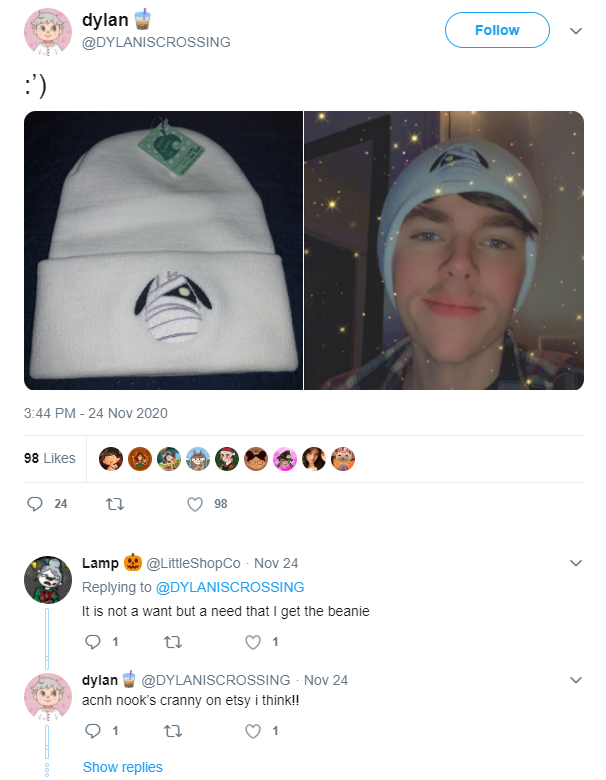Viewport: 606px width, 780px height.
Task: Open the selfie photo wearing the beanie
Action: (x=444, y=250)
